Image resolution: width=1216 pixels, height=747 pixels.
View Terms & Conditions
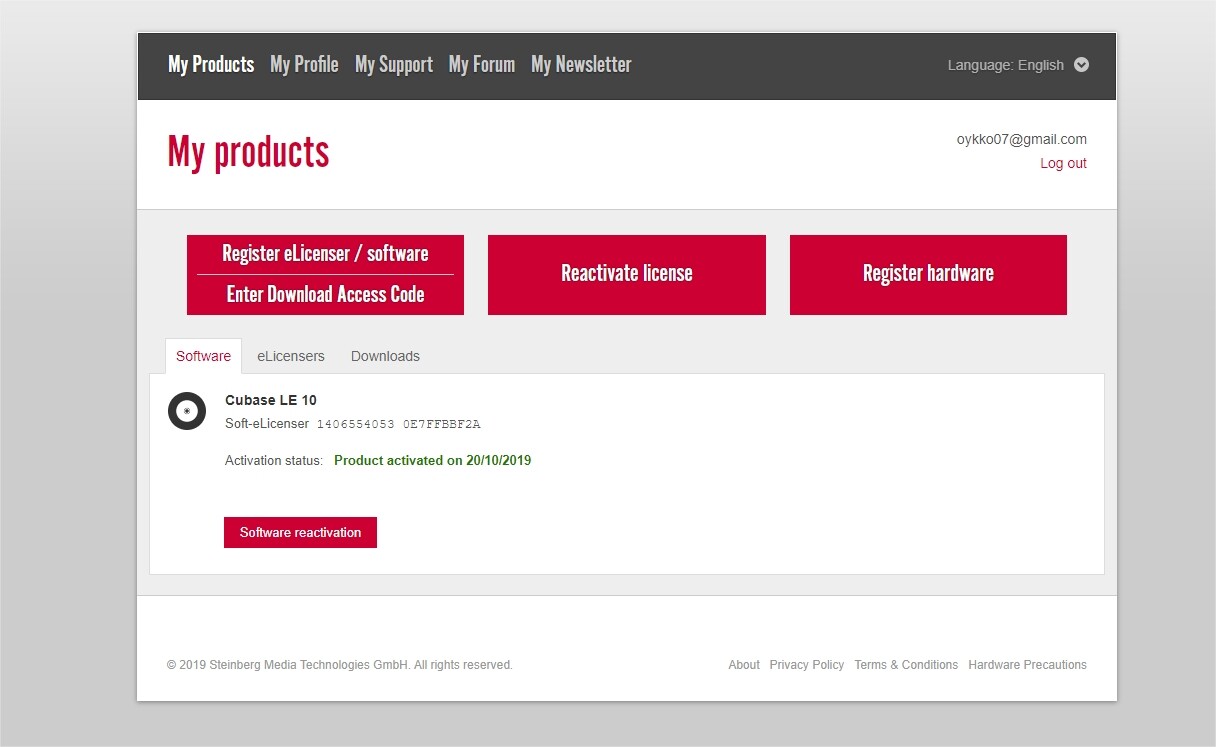click(906, 665)
